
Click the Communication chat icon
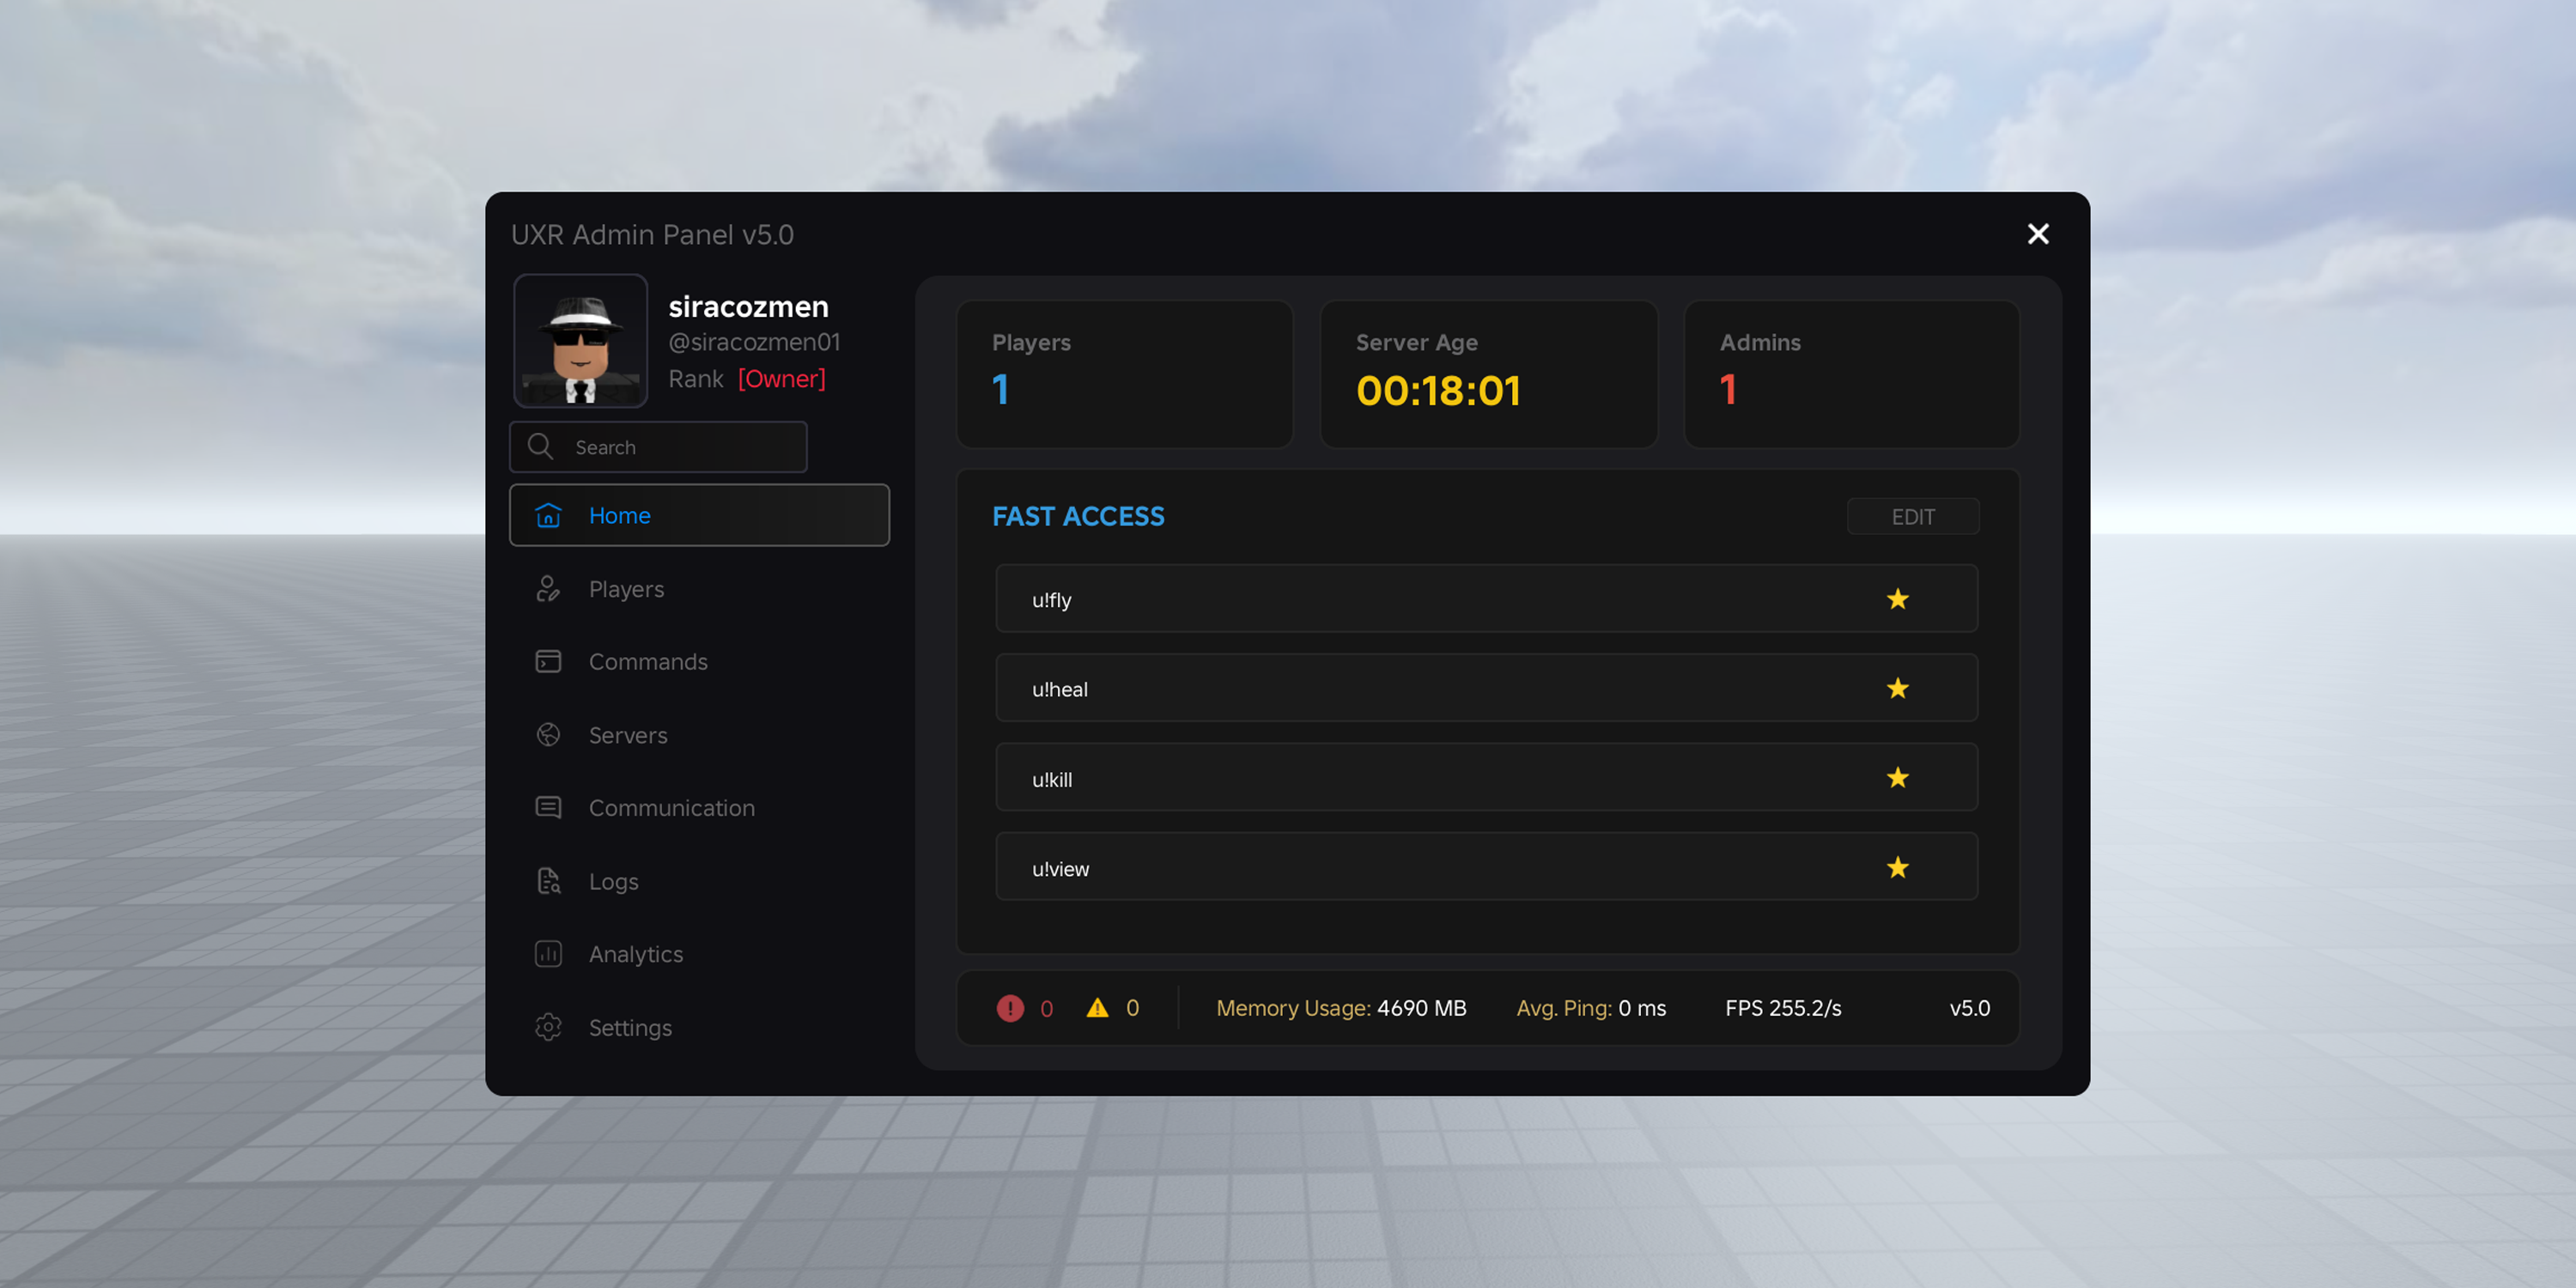click(x=548, y=808)
